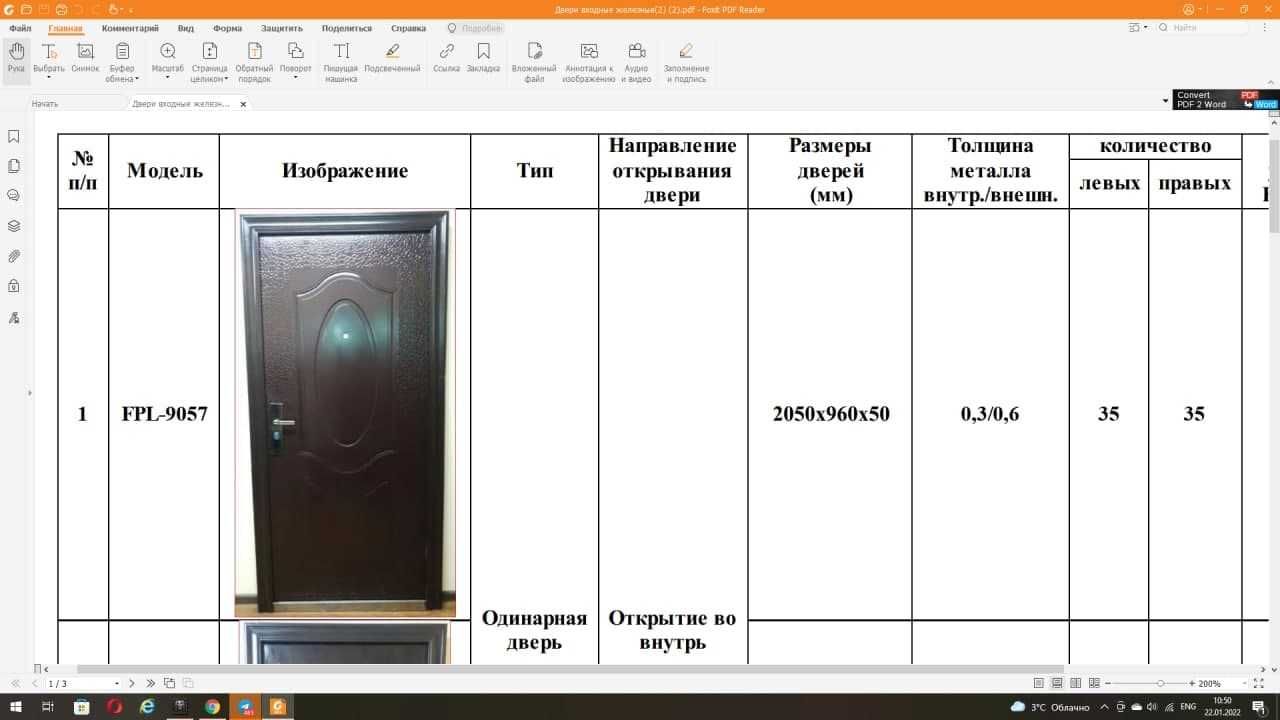This screenshot has width=1280, height=720.
Task: Click the door image of model FPL-9057
Action: click(345, 413)
